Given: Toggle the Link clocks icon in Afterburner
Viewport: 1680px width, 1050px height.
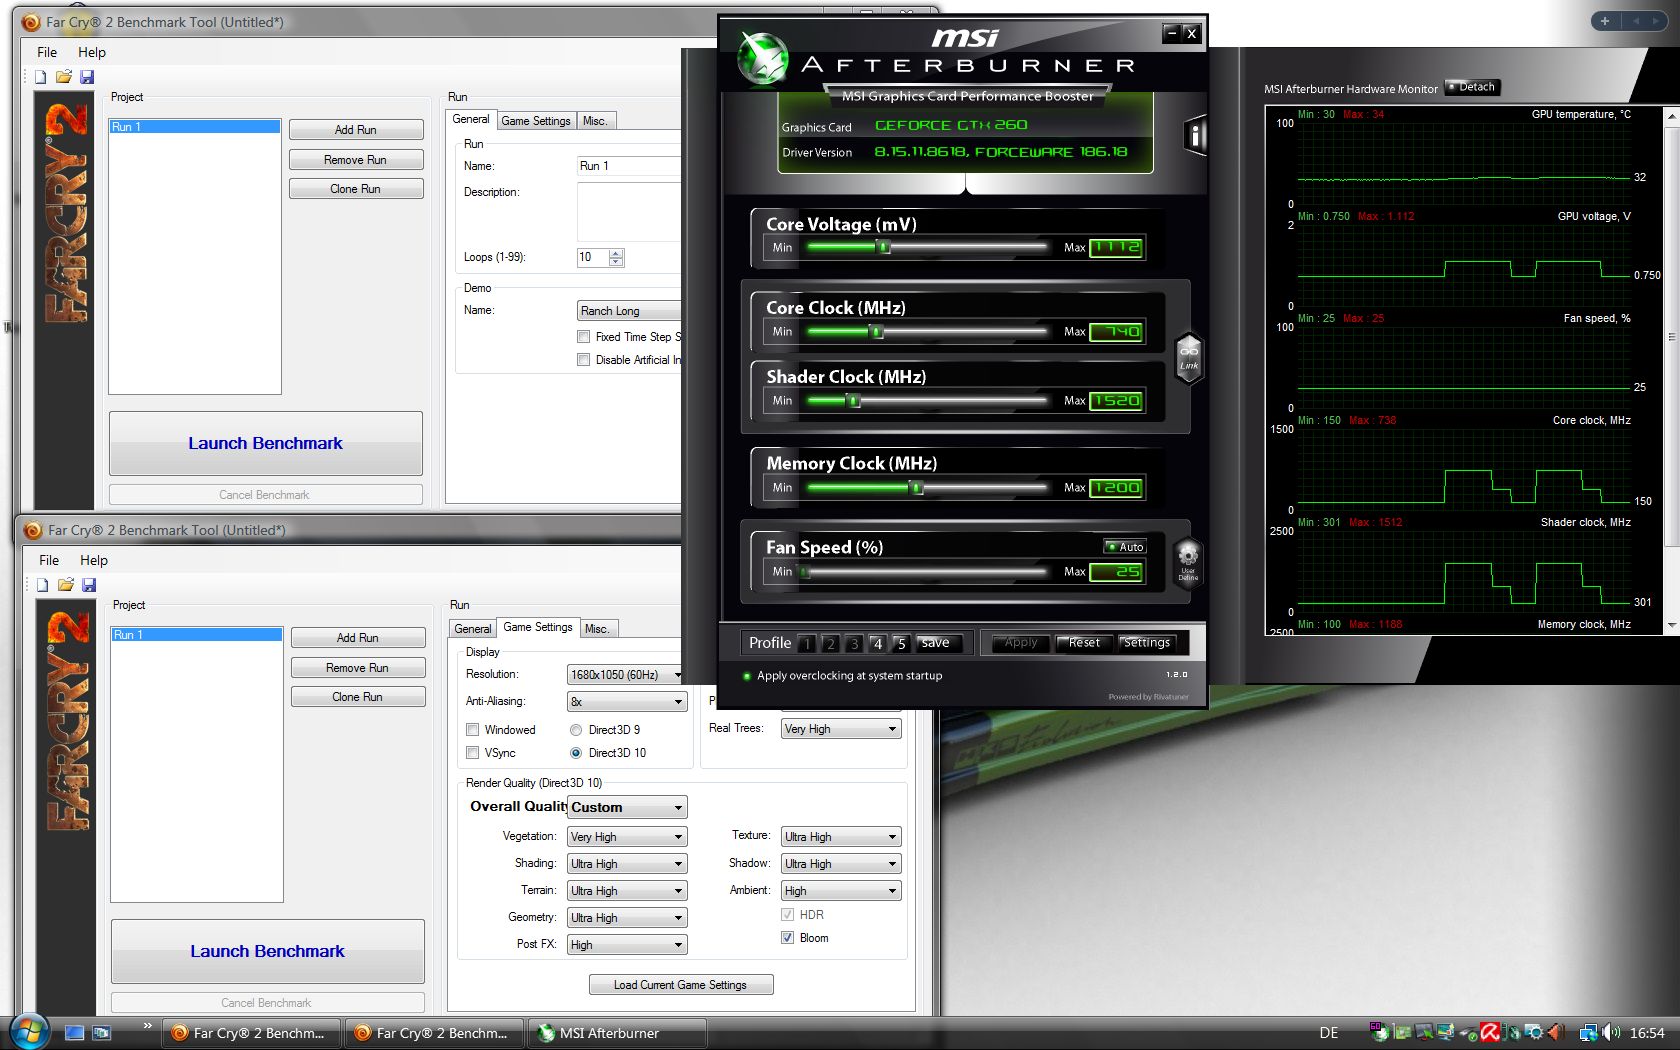Looking at the screenshot, I should coord(1189,357).
